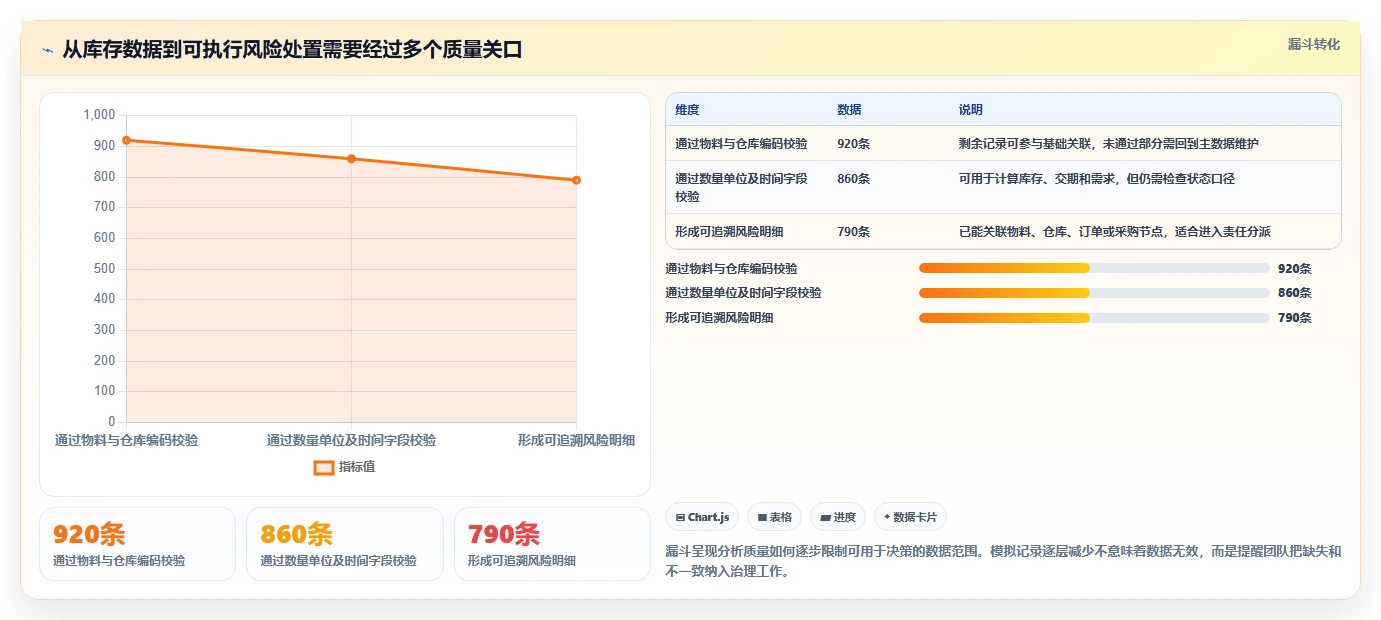Click the 790条 value beside the third progress bar
The width and height of the screenshot is (1381, 620).
coord(1294,318)
